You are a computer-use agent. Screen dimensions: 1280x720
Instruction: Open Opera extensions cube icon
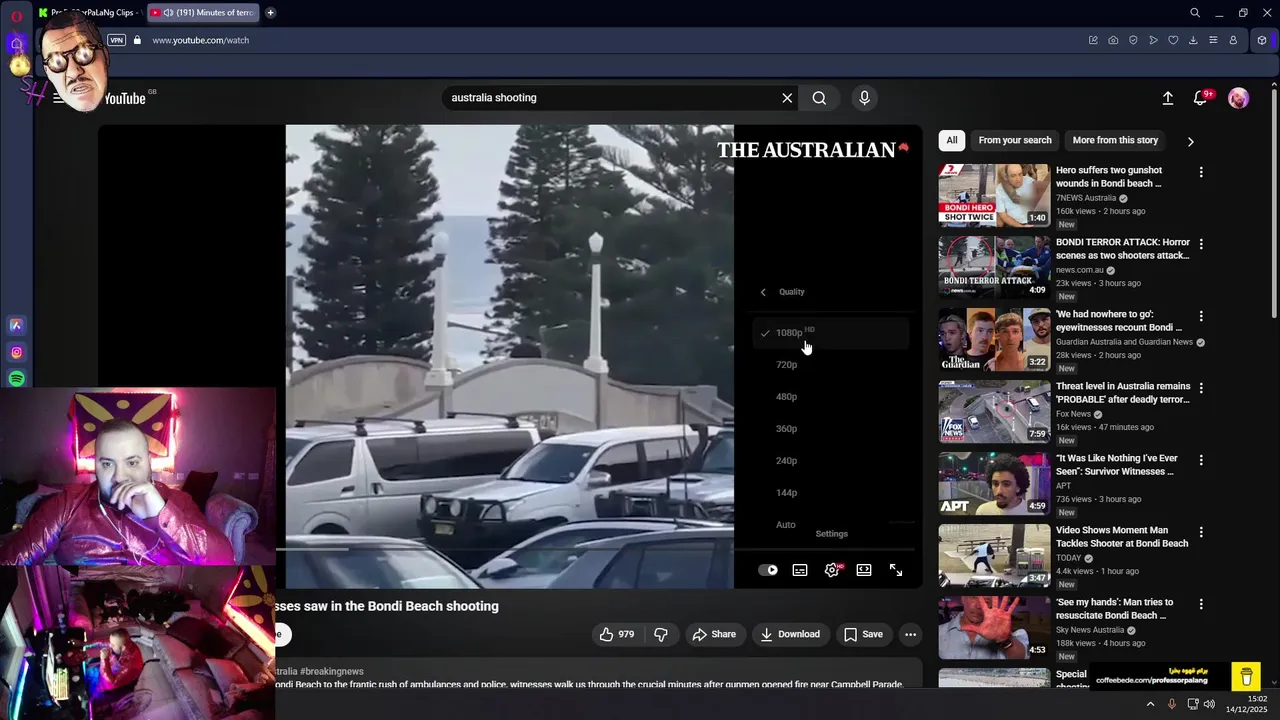(1262, 40)
